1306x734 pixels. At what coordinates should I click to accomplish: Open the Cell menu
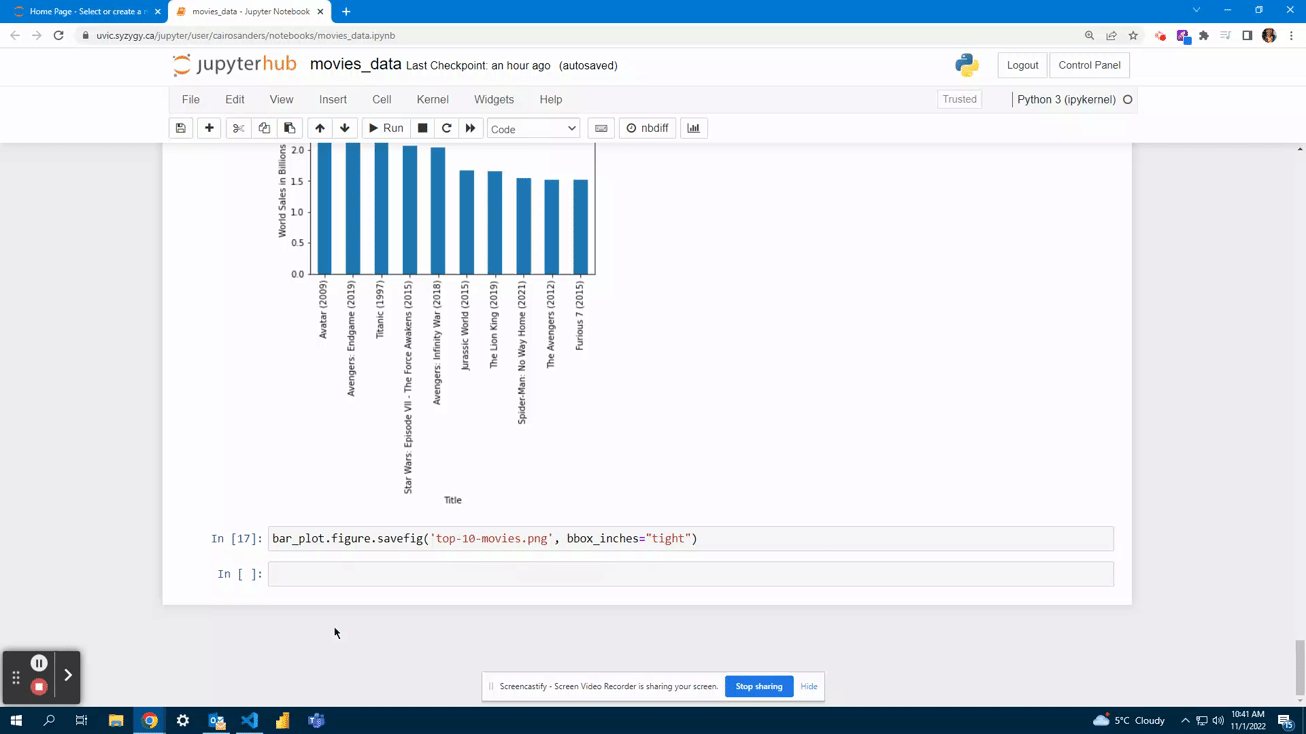pos(382,100)
